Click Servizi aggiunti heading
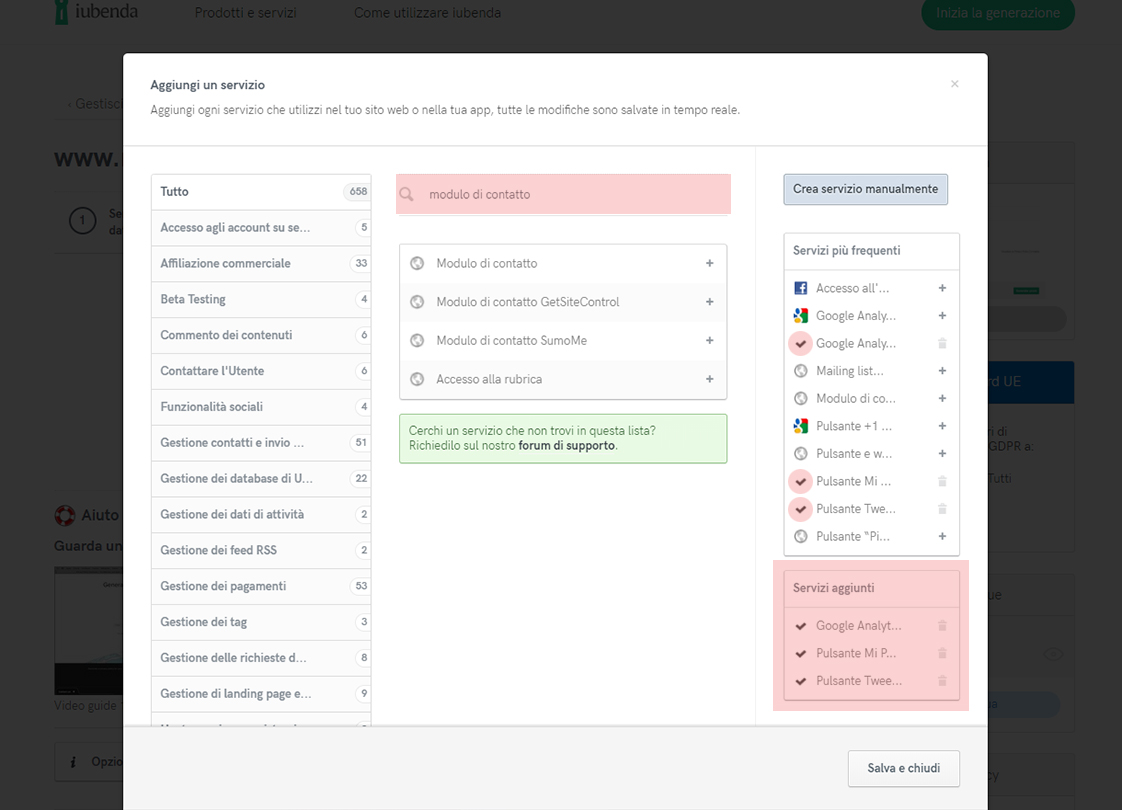This screenshot has height=810, width=1122. pyautogui.click(x=834, y=588)
